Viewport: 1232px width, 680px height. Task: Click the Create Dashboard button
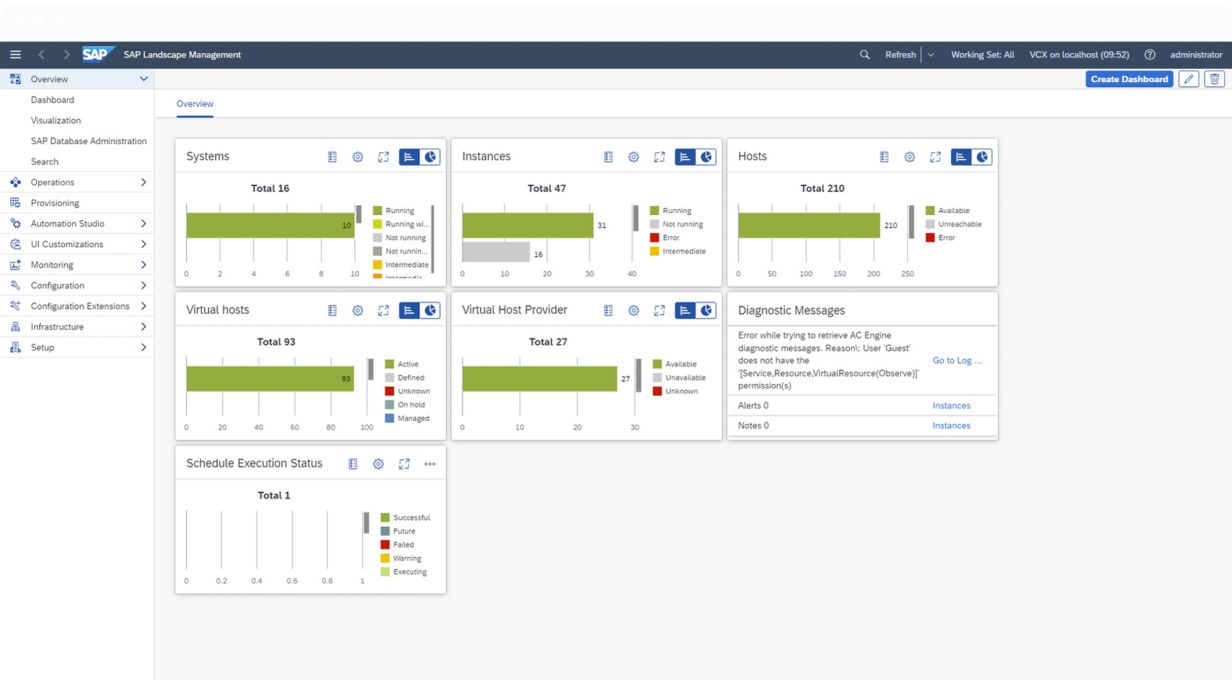[x=1129, y=79]
